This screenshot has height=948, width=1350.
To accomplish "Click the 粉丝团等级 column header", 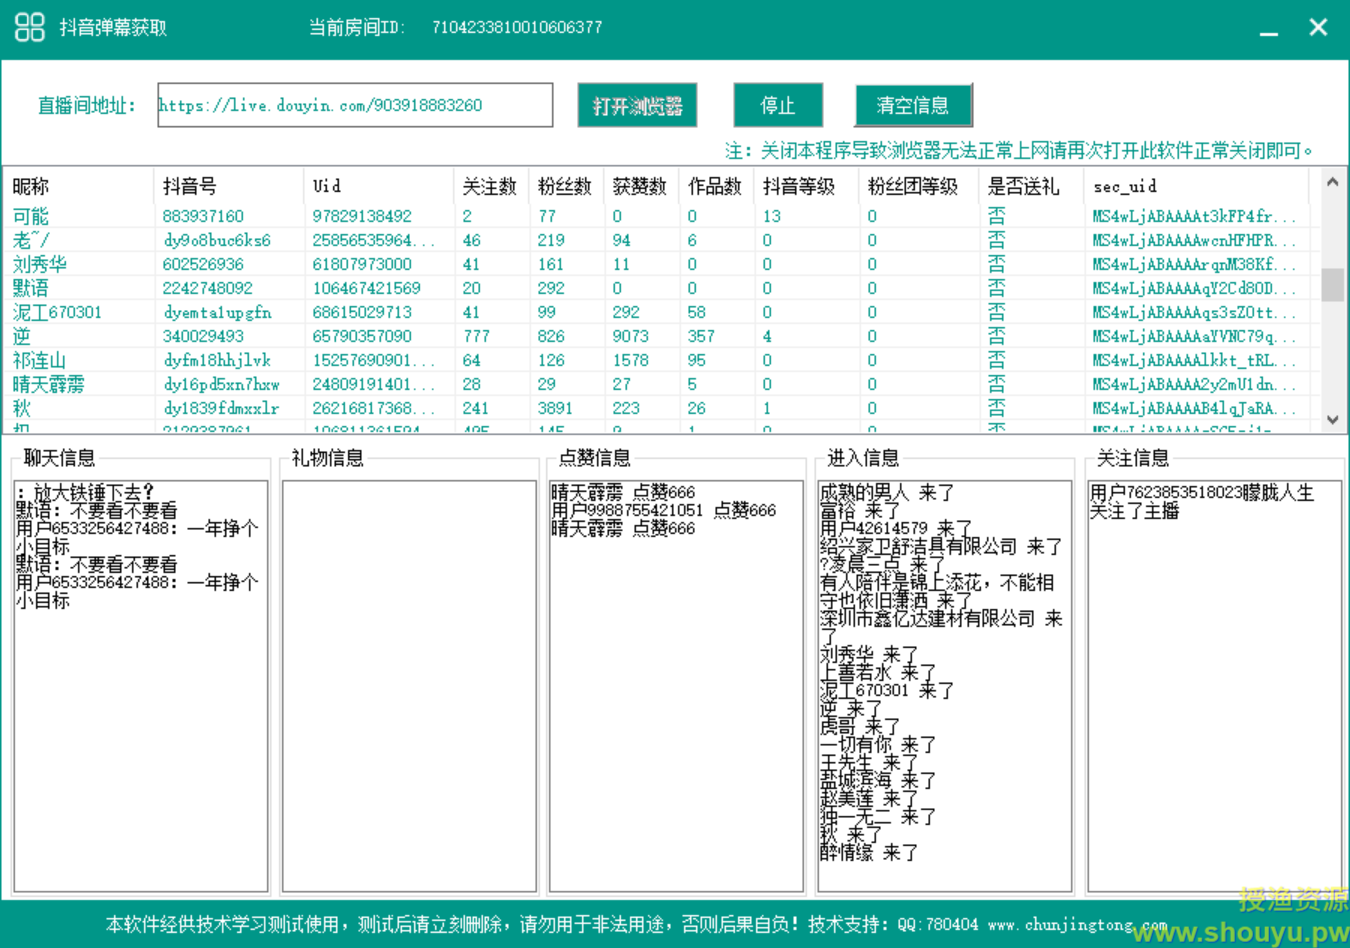I will [919, 186].
